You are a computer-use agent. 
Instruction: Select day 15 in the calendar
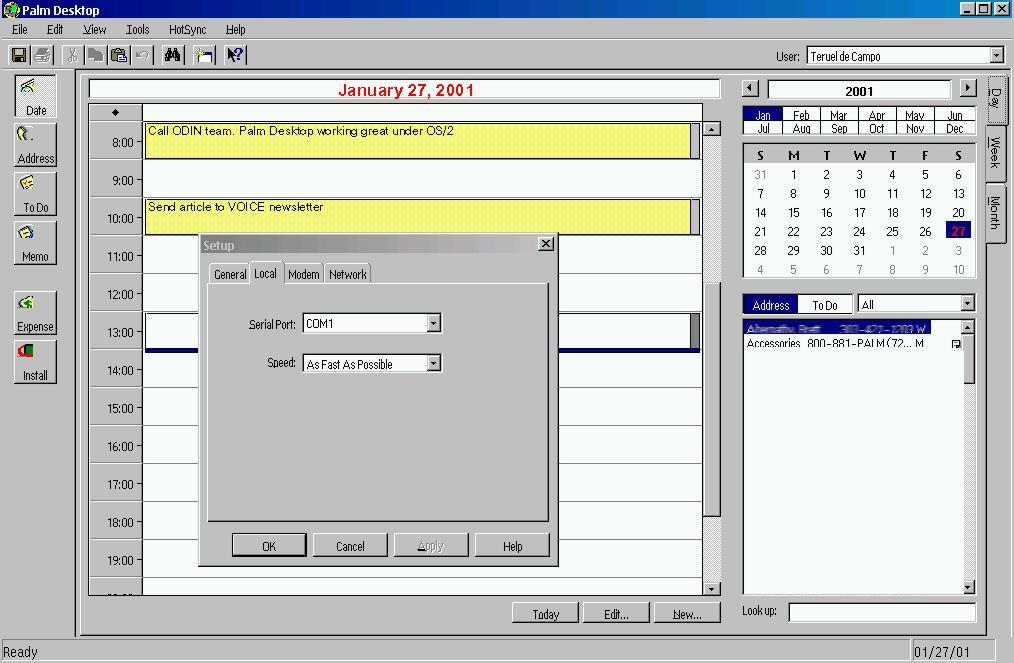(793, 212)
